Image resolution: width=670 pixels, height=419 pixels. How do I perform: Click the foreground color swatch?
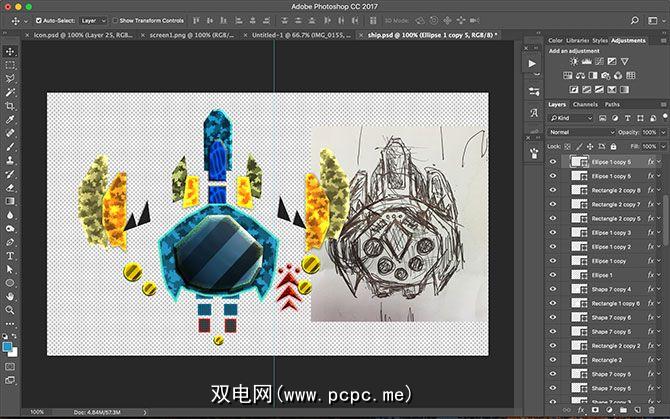[x=7, y=345]
